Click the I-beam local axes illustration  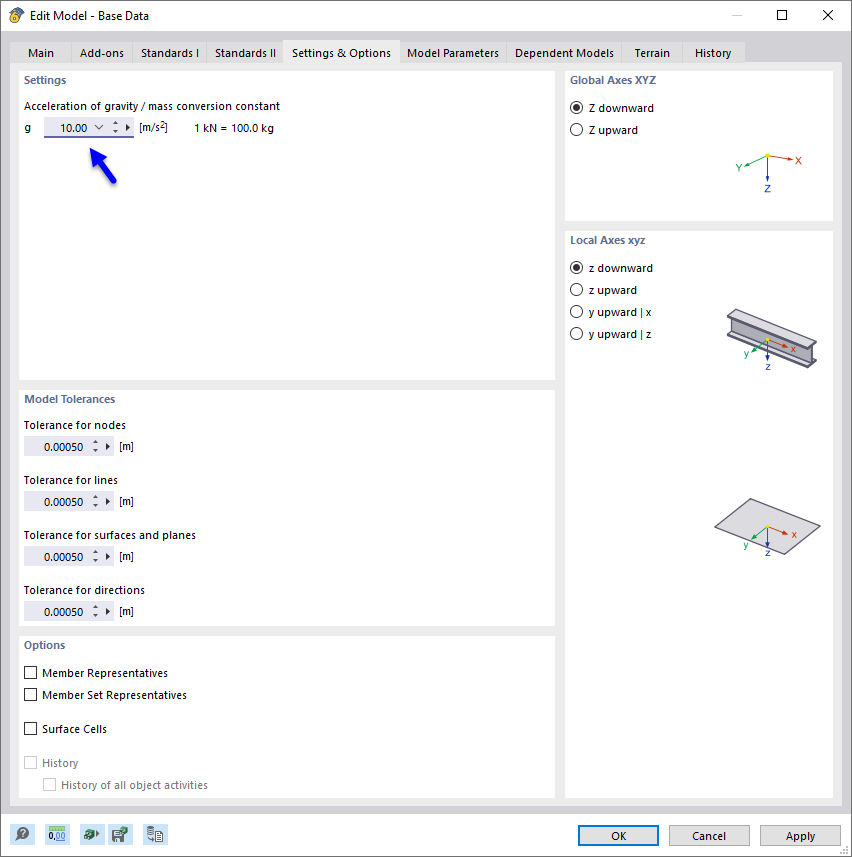coord(771,339)
